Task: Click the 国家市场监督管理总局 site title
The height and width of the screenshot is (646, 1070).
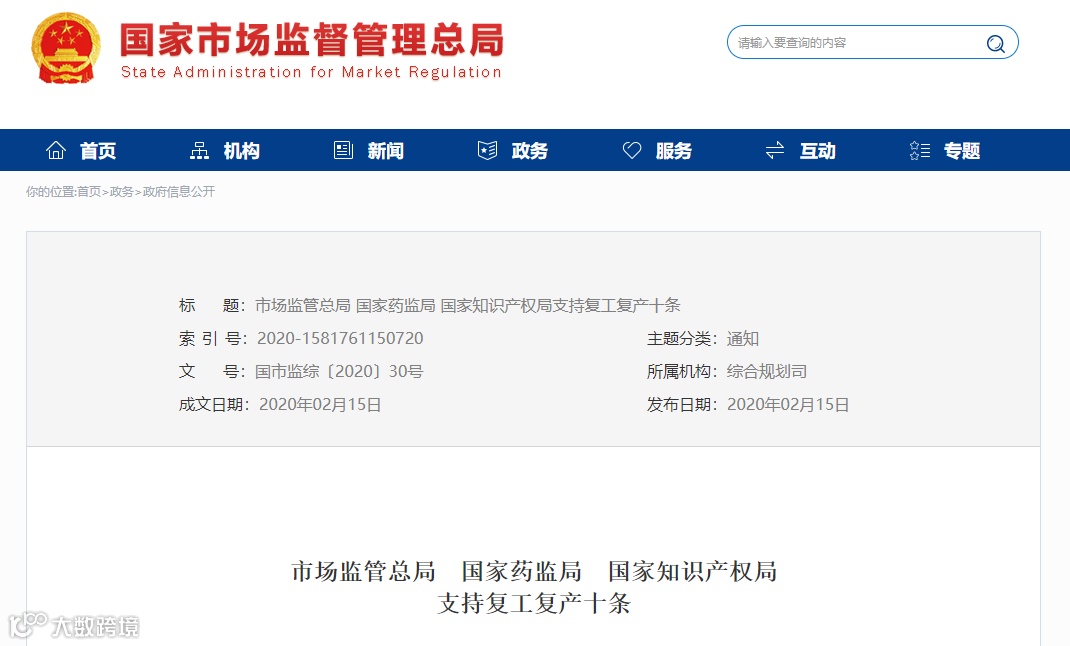Action: pos(312,40)
